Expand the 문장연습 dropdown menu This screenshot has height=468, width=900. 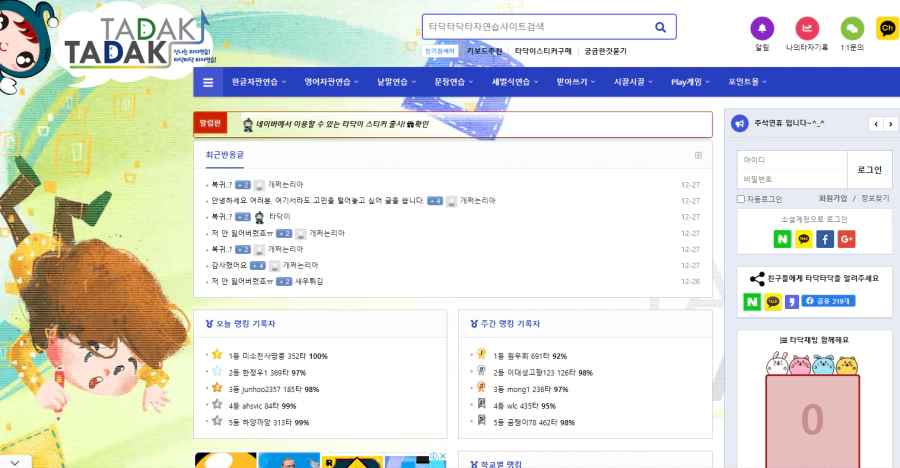(453, 82)
